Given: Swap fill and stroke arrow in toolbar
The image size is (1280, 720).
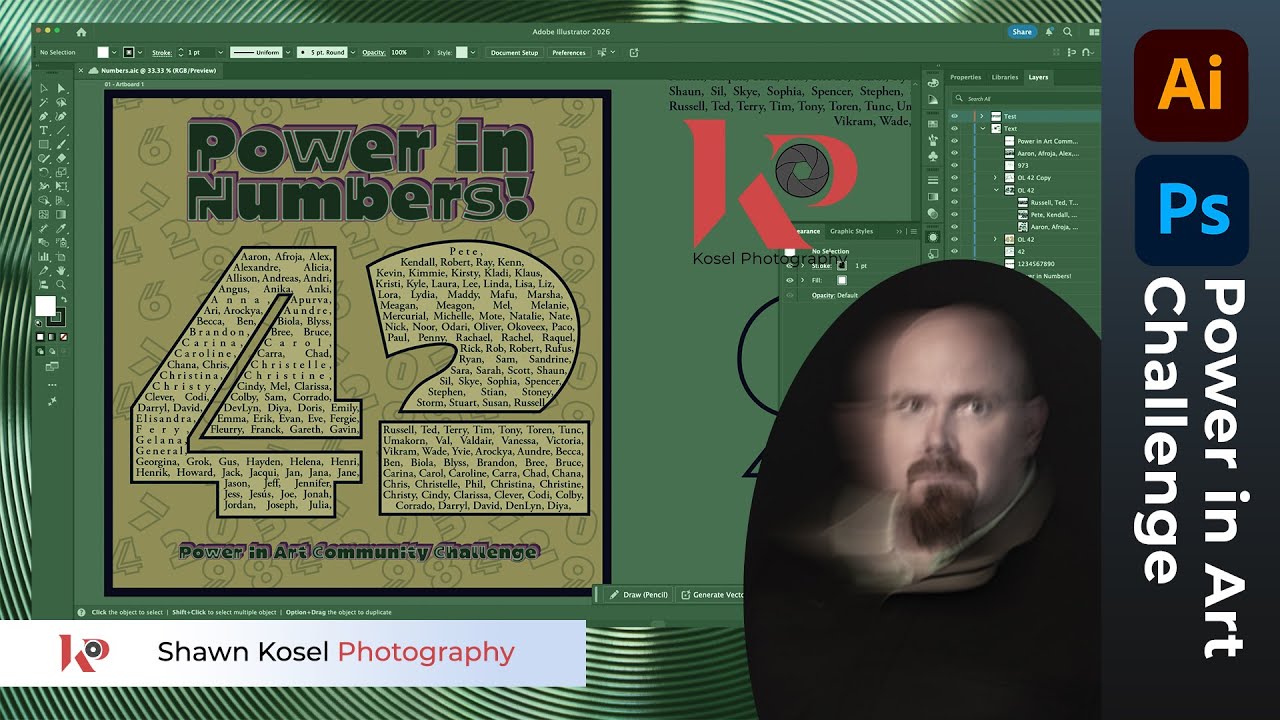Looking at the screenshot, I should [x=63, y=299].
